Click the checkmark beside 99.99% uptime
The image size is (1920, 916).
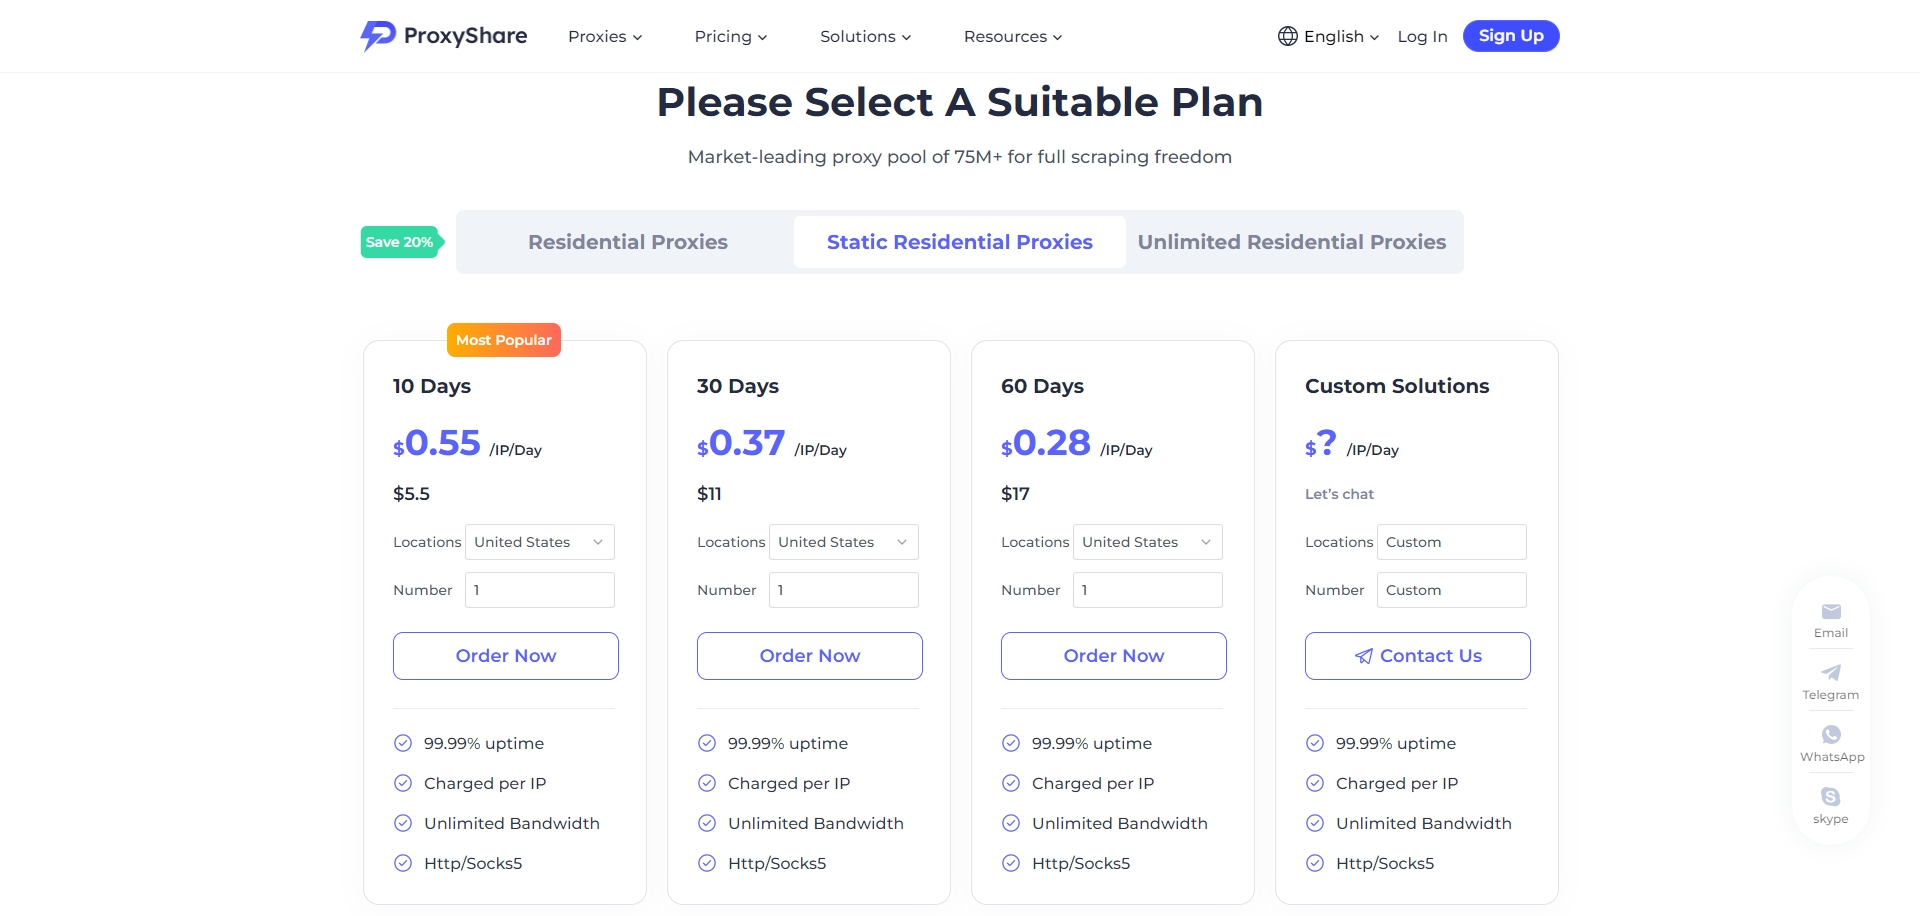coord(403,743)
